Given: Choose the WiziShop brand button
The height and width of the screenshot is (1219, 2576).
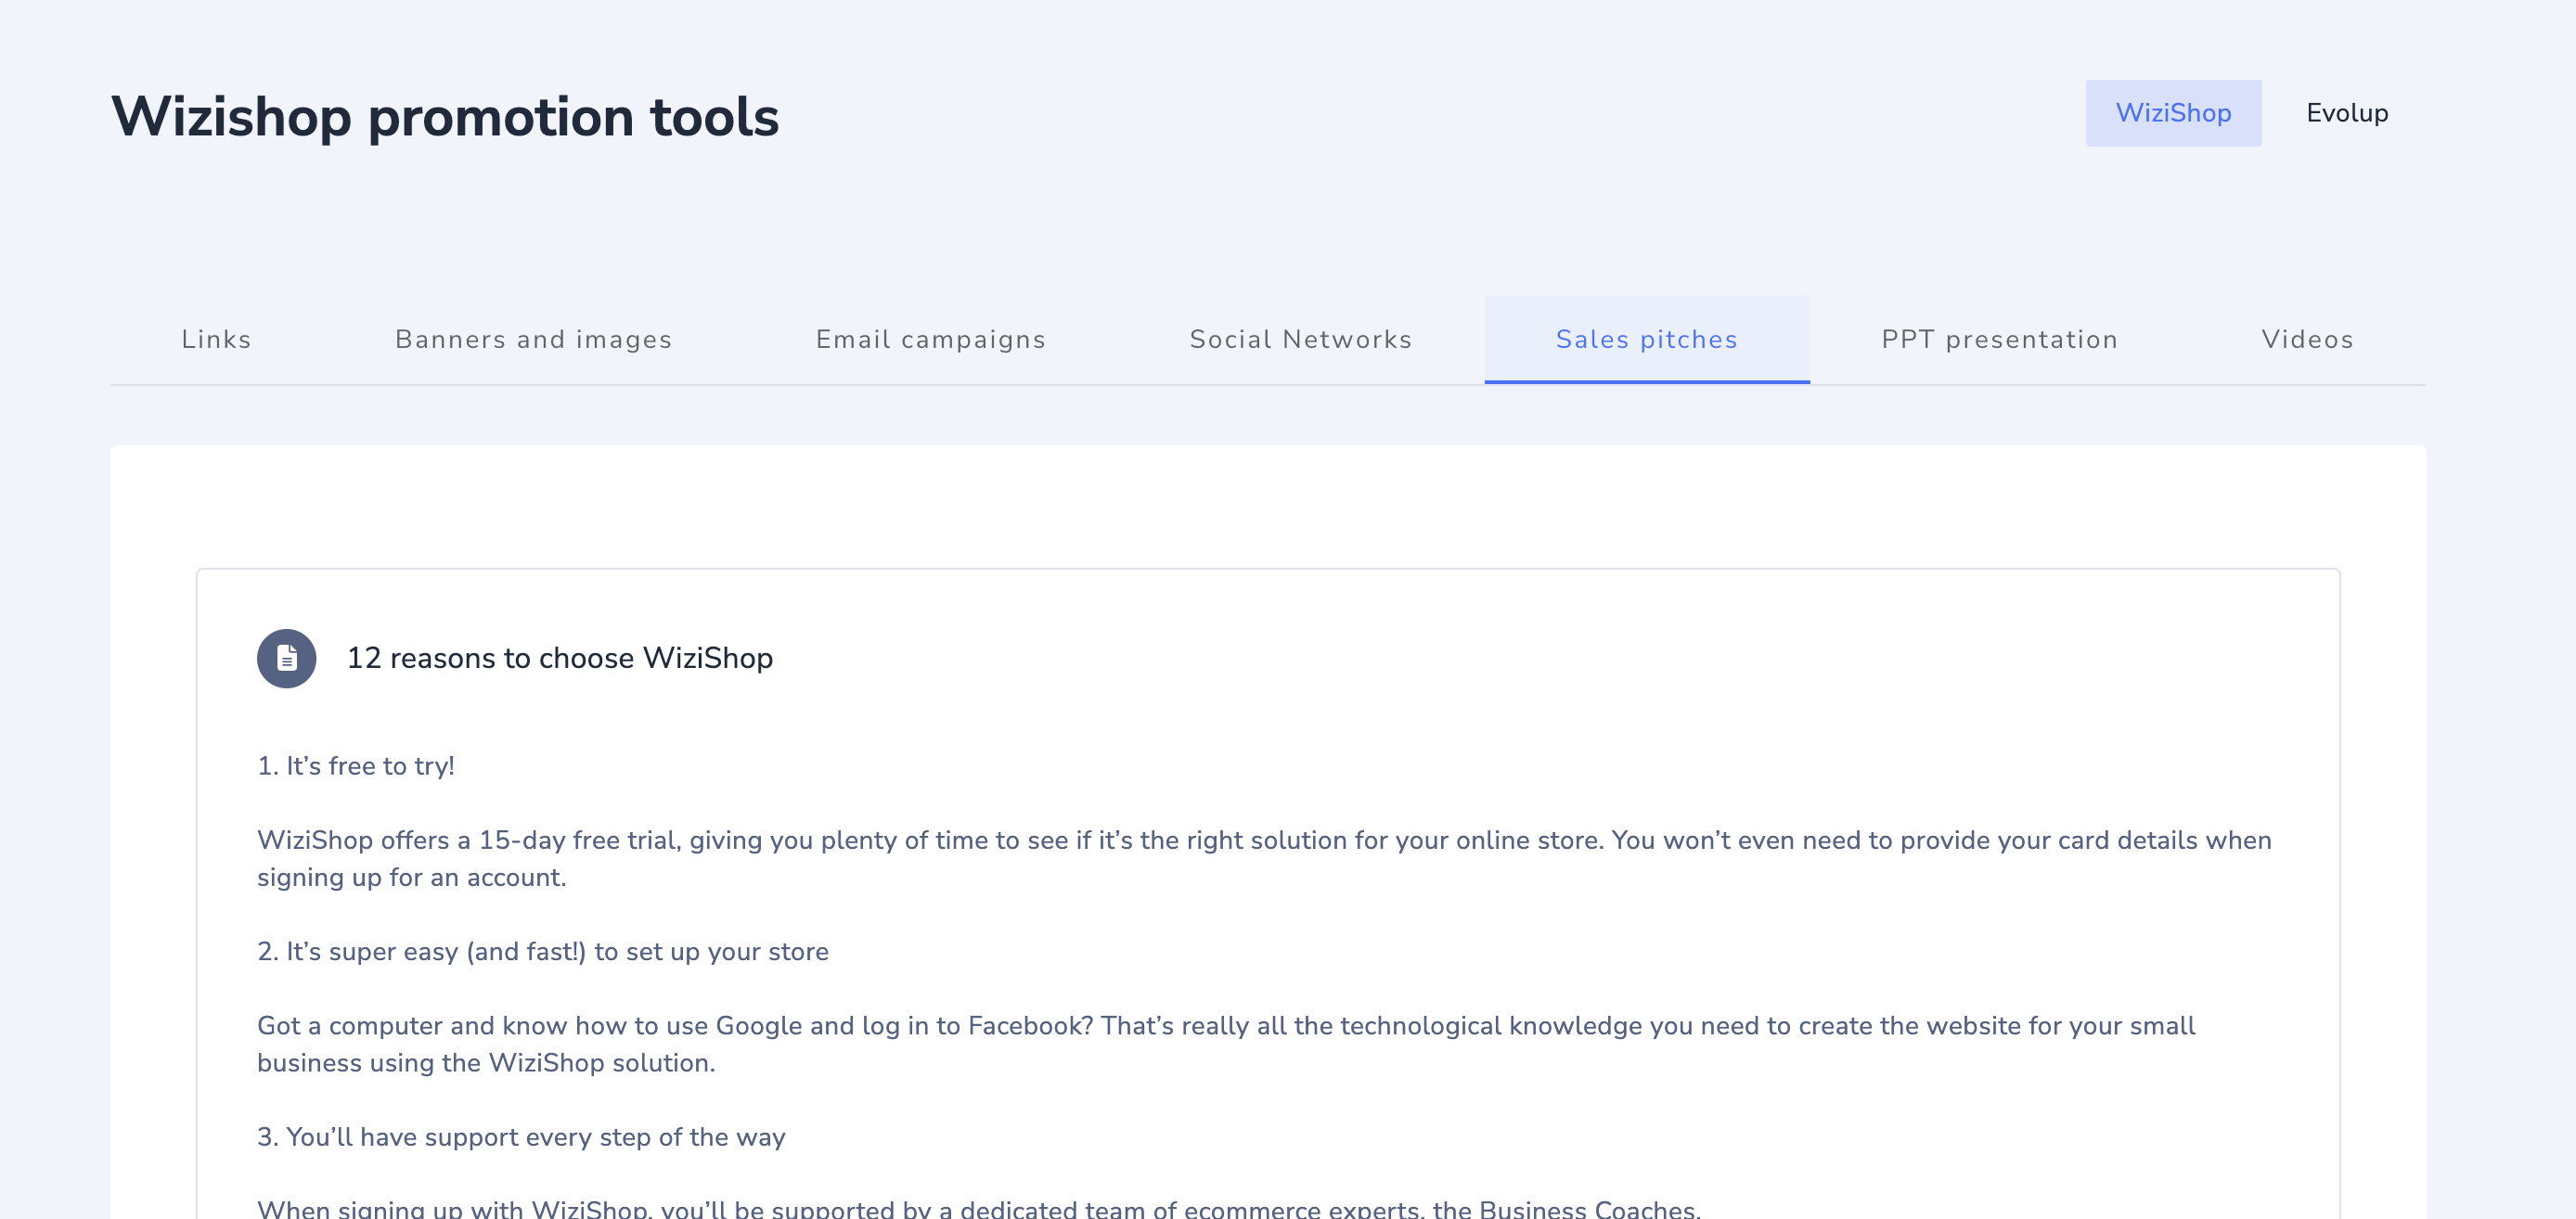Looking at the screenshot, I should pyautogui.click(x=2173, y=113).
